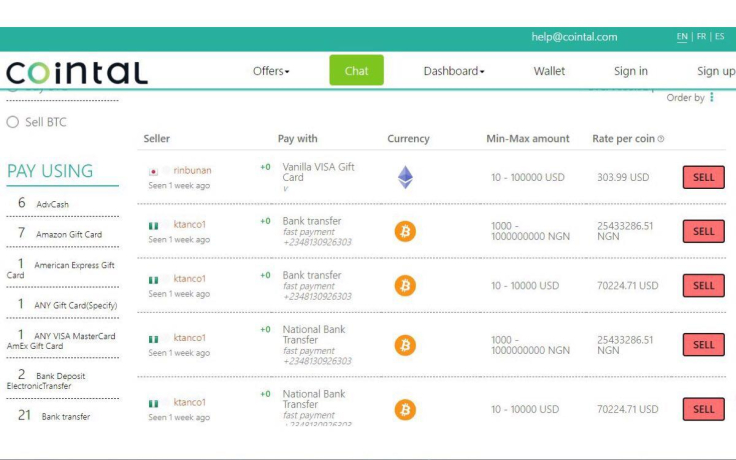Open the Order by three-dots menu
Screen dimensions: 736x460
coord(712,97)
